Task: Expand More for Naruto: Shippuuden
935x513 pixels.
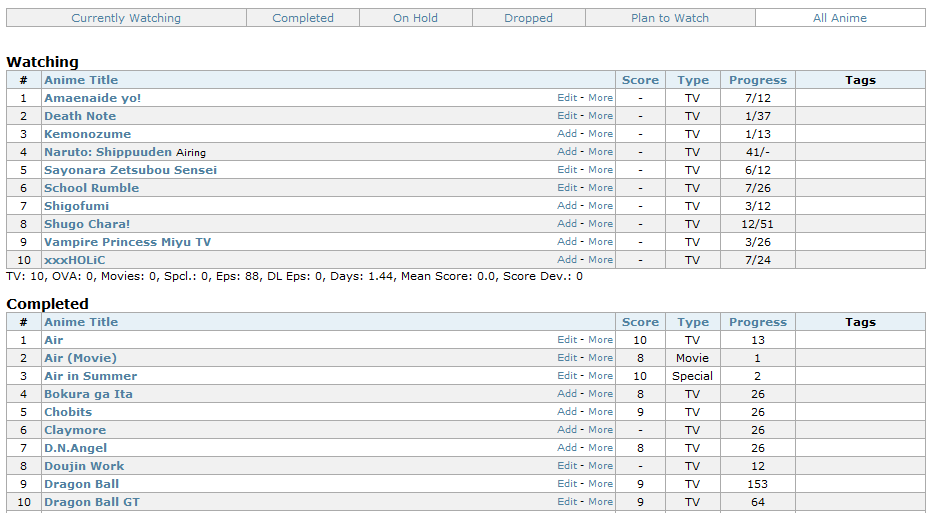Action: [x=600, y=151]
